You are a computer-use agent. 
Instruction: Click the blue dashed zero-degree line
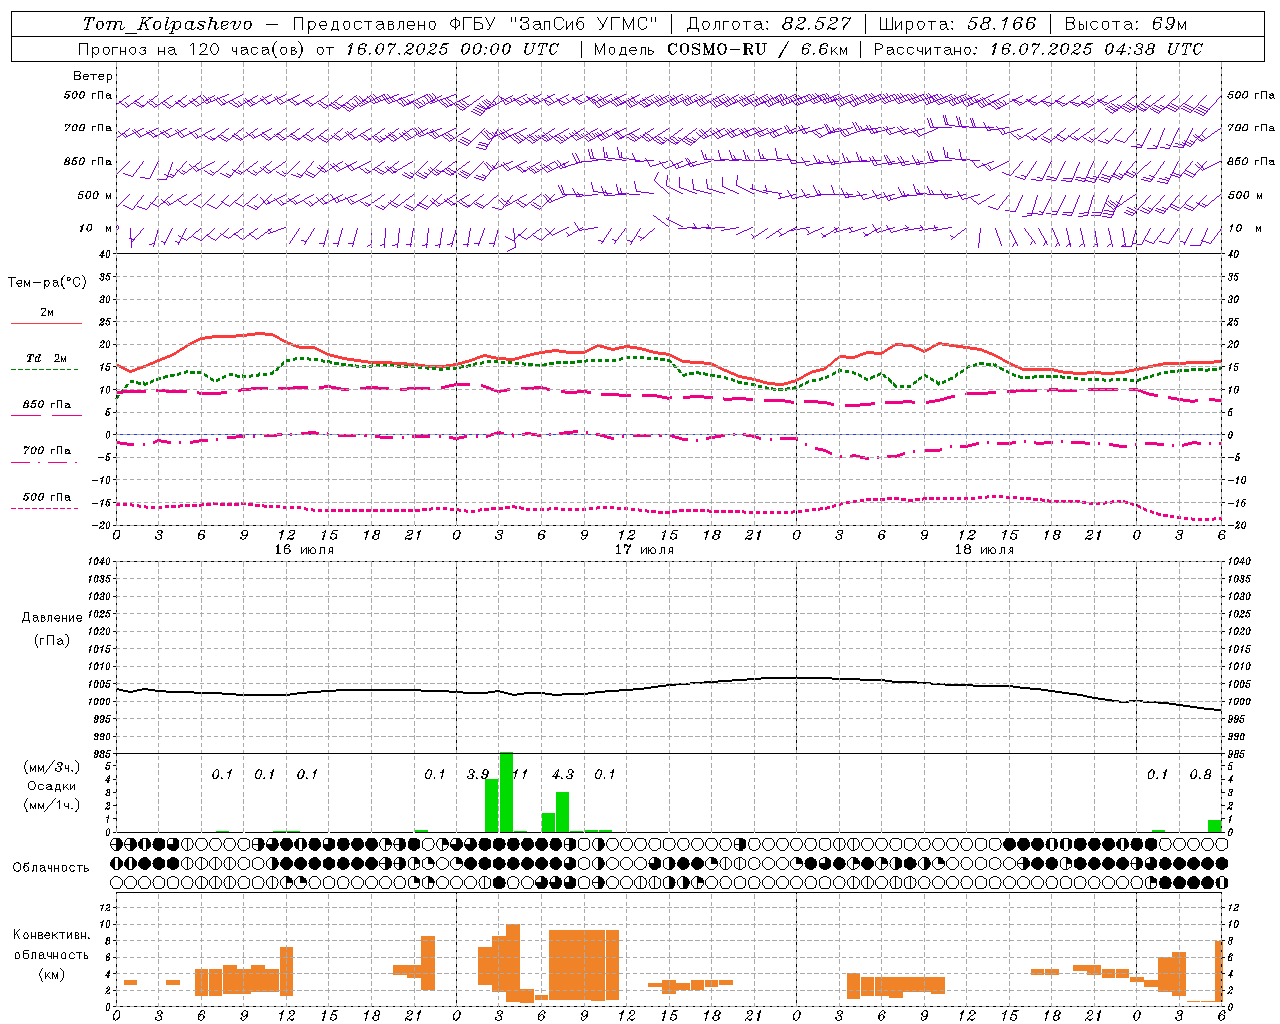click(x=668, y=435)
